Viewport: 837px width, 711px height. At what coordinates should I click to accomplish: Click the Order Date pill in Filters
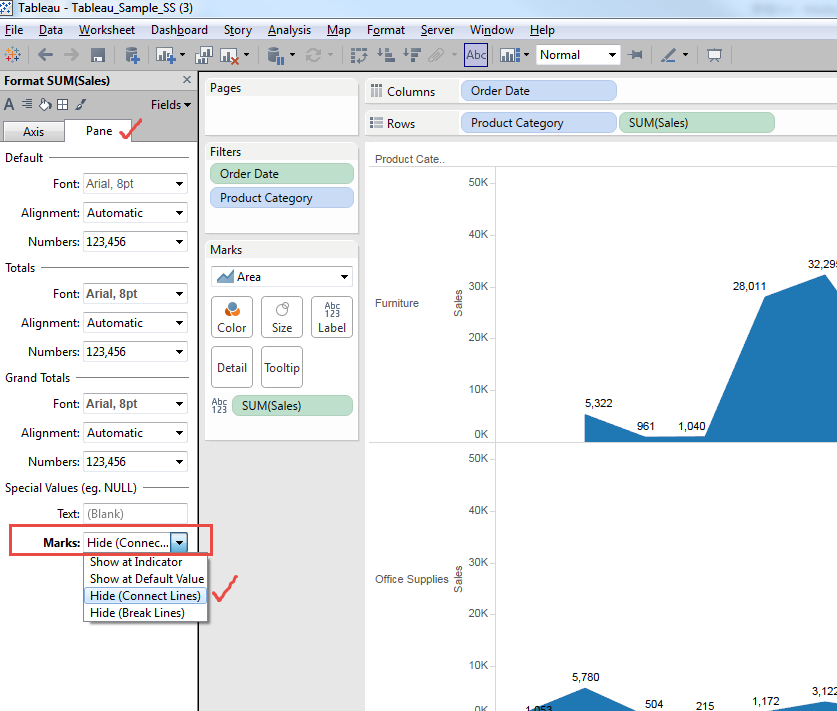(x=282, y=174)
